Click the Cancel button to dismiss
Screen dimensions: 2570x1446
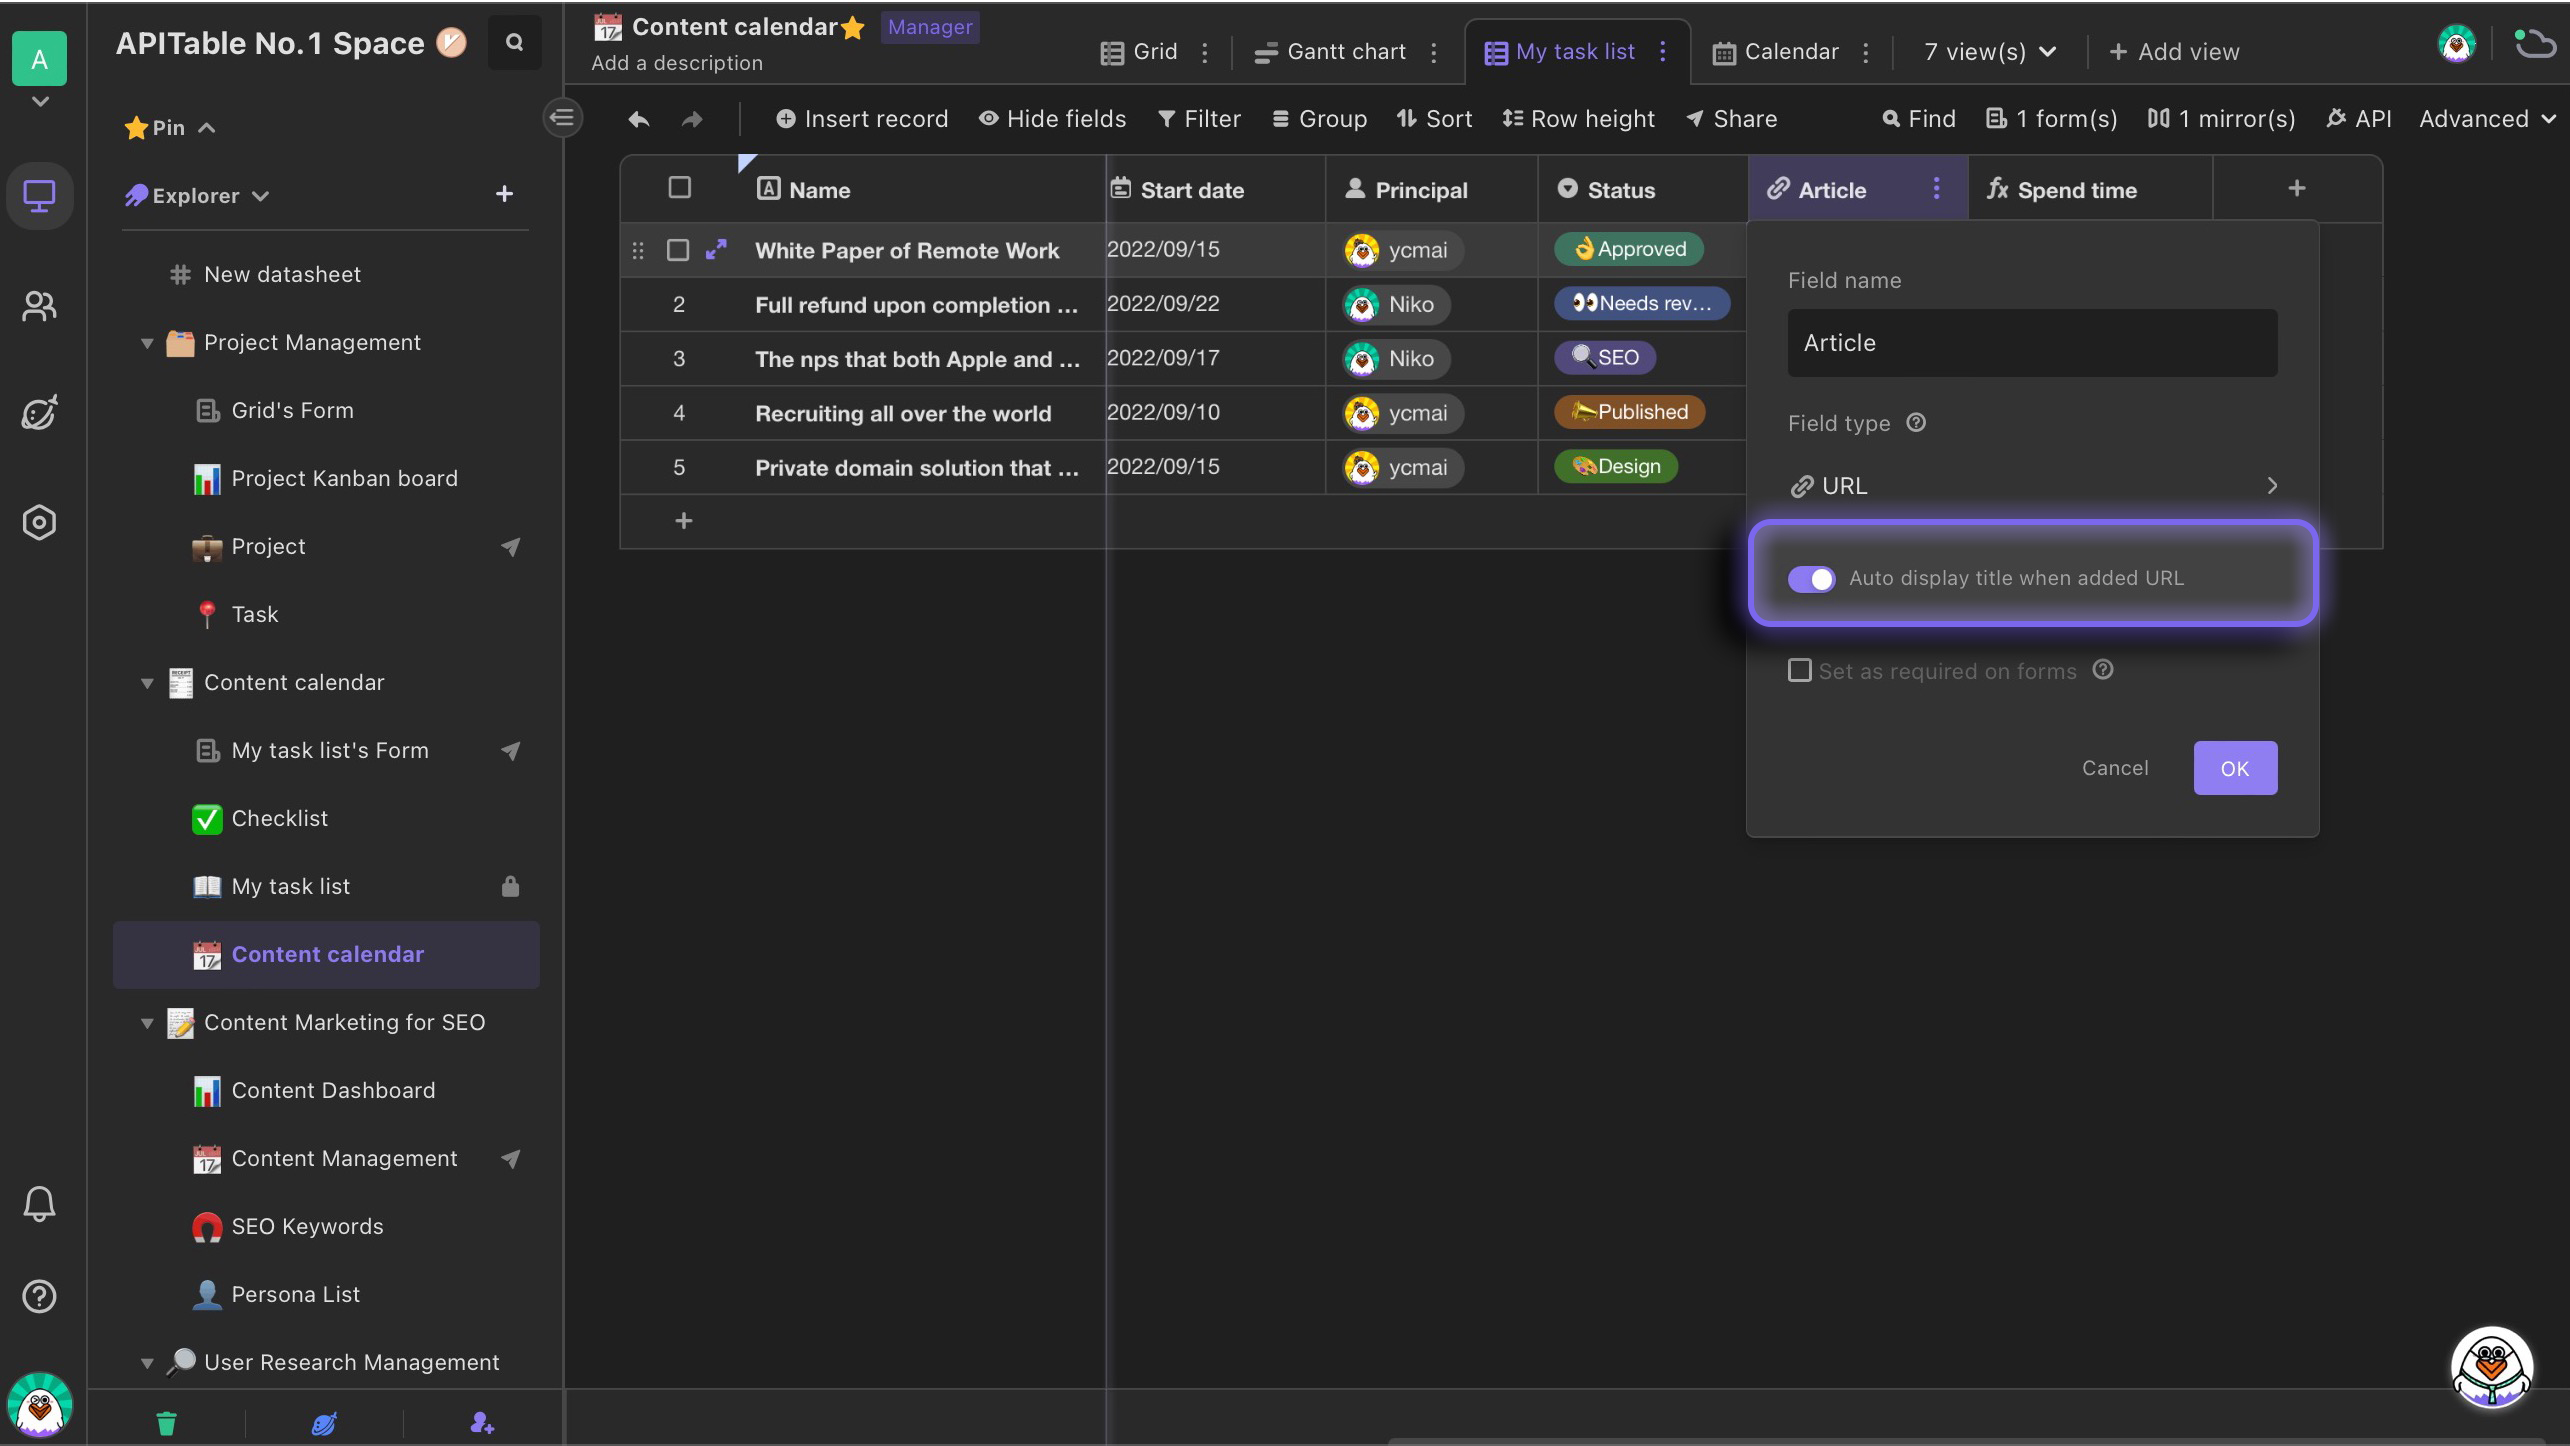(2115, 768)
